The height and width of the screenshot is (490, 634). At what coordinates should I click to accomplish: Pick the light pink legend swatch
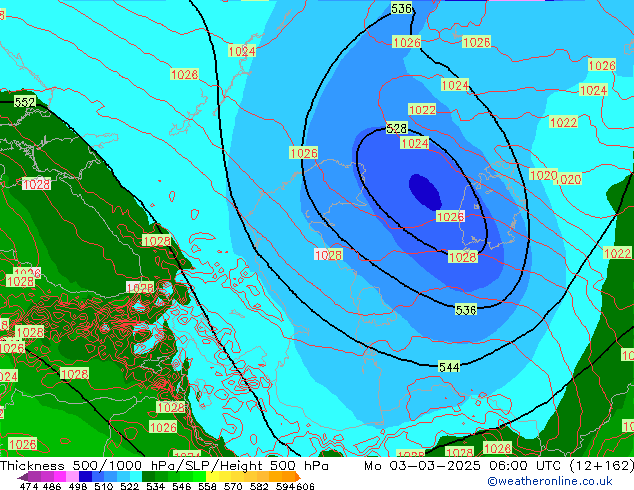[72, 476]
